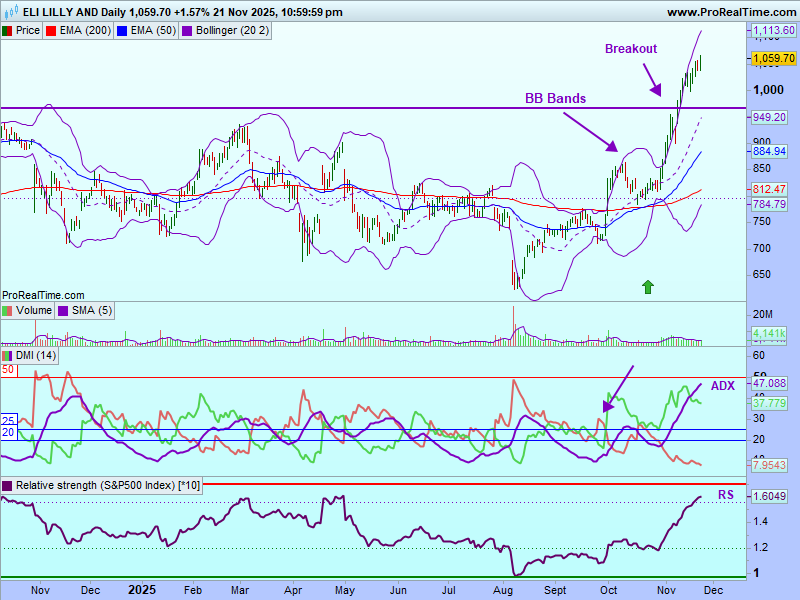This screenshot has height=600, width=800.
Task: Click the purple arrow in the DMI panel
Action: [619, 388]
